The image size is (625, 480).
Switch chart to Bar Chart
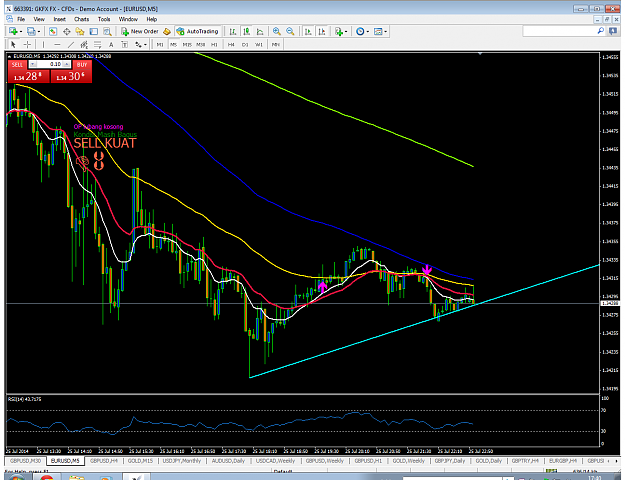pyautogui.click(x=233, y=31)
